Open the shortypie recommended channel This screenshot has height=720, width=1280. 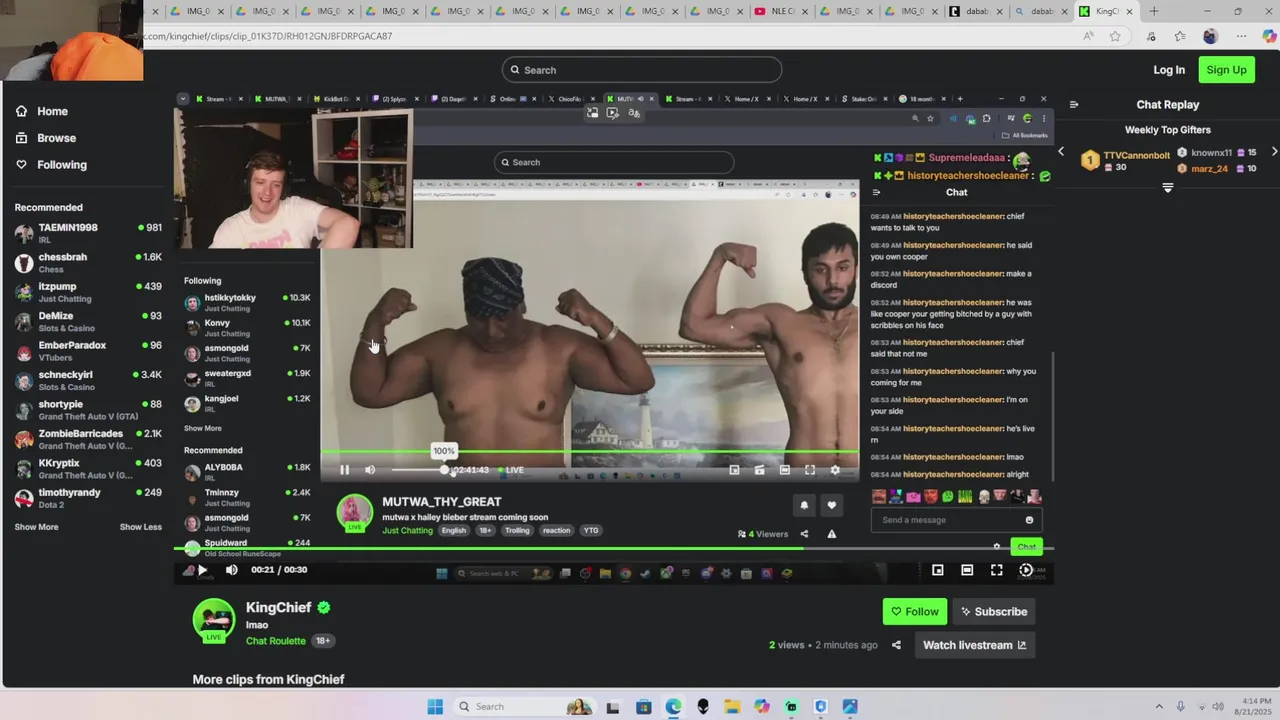tap(88, 410)
